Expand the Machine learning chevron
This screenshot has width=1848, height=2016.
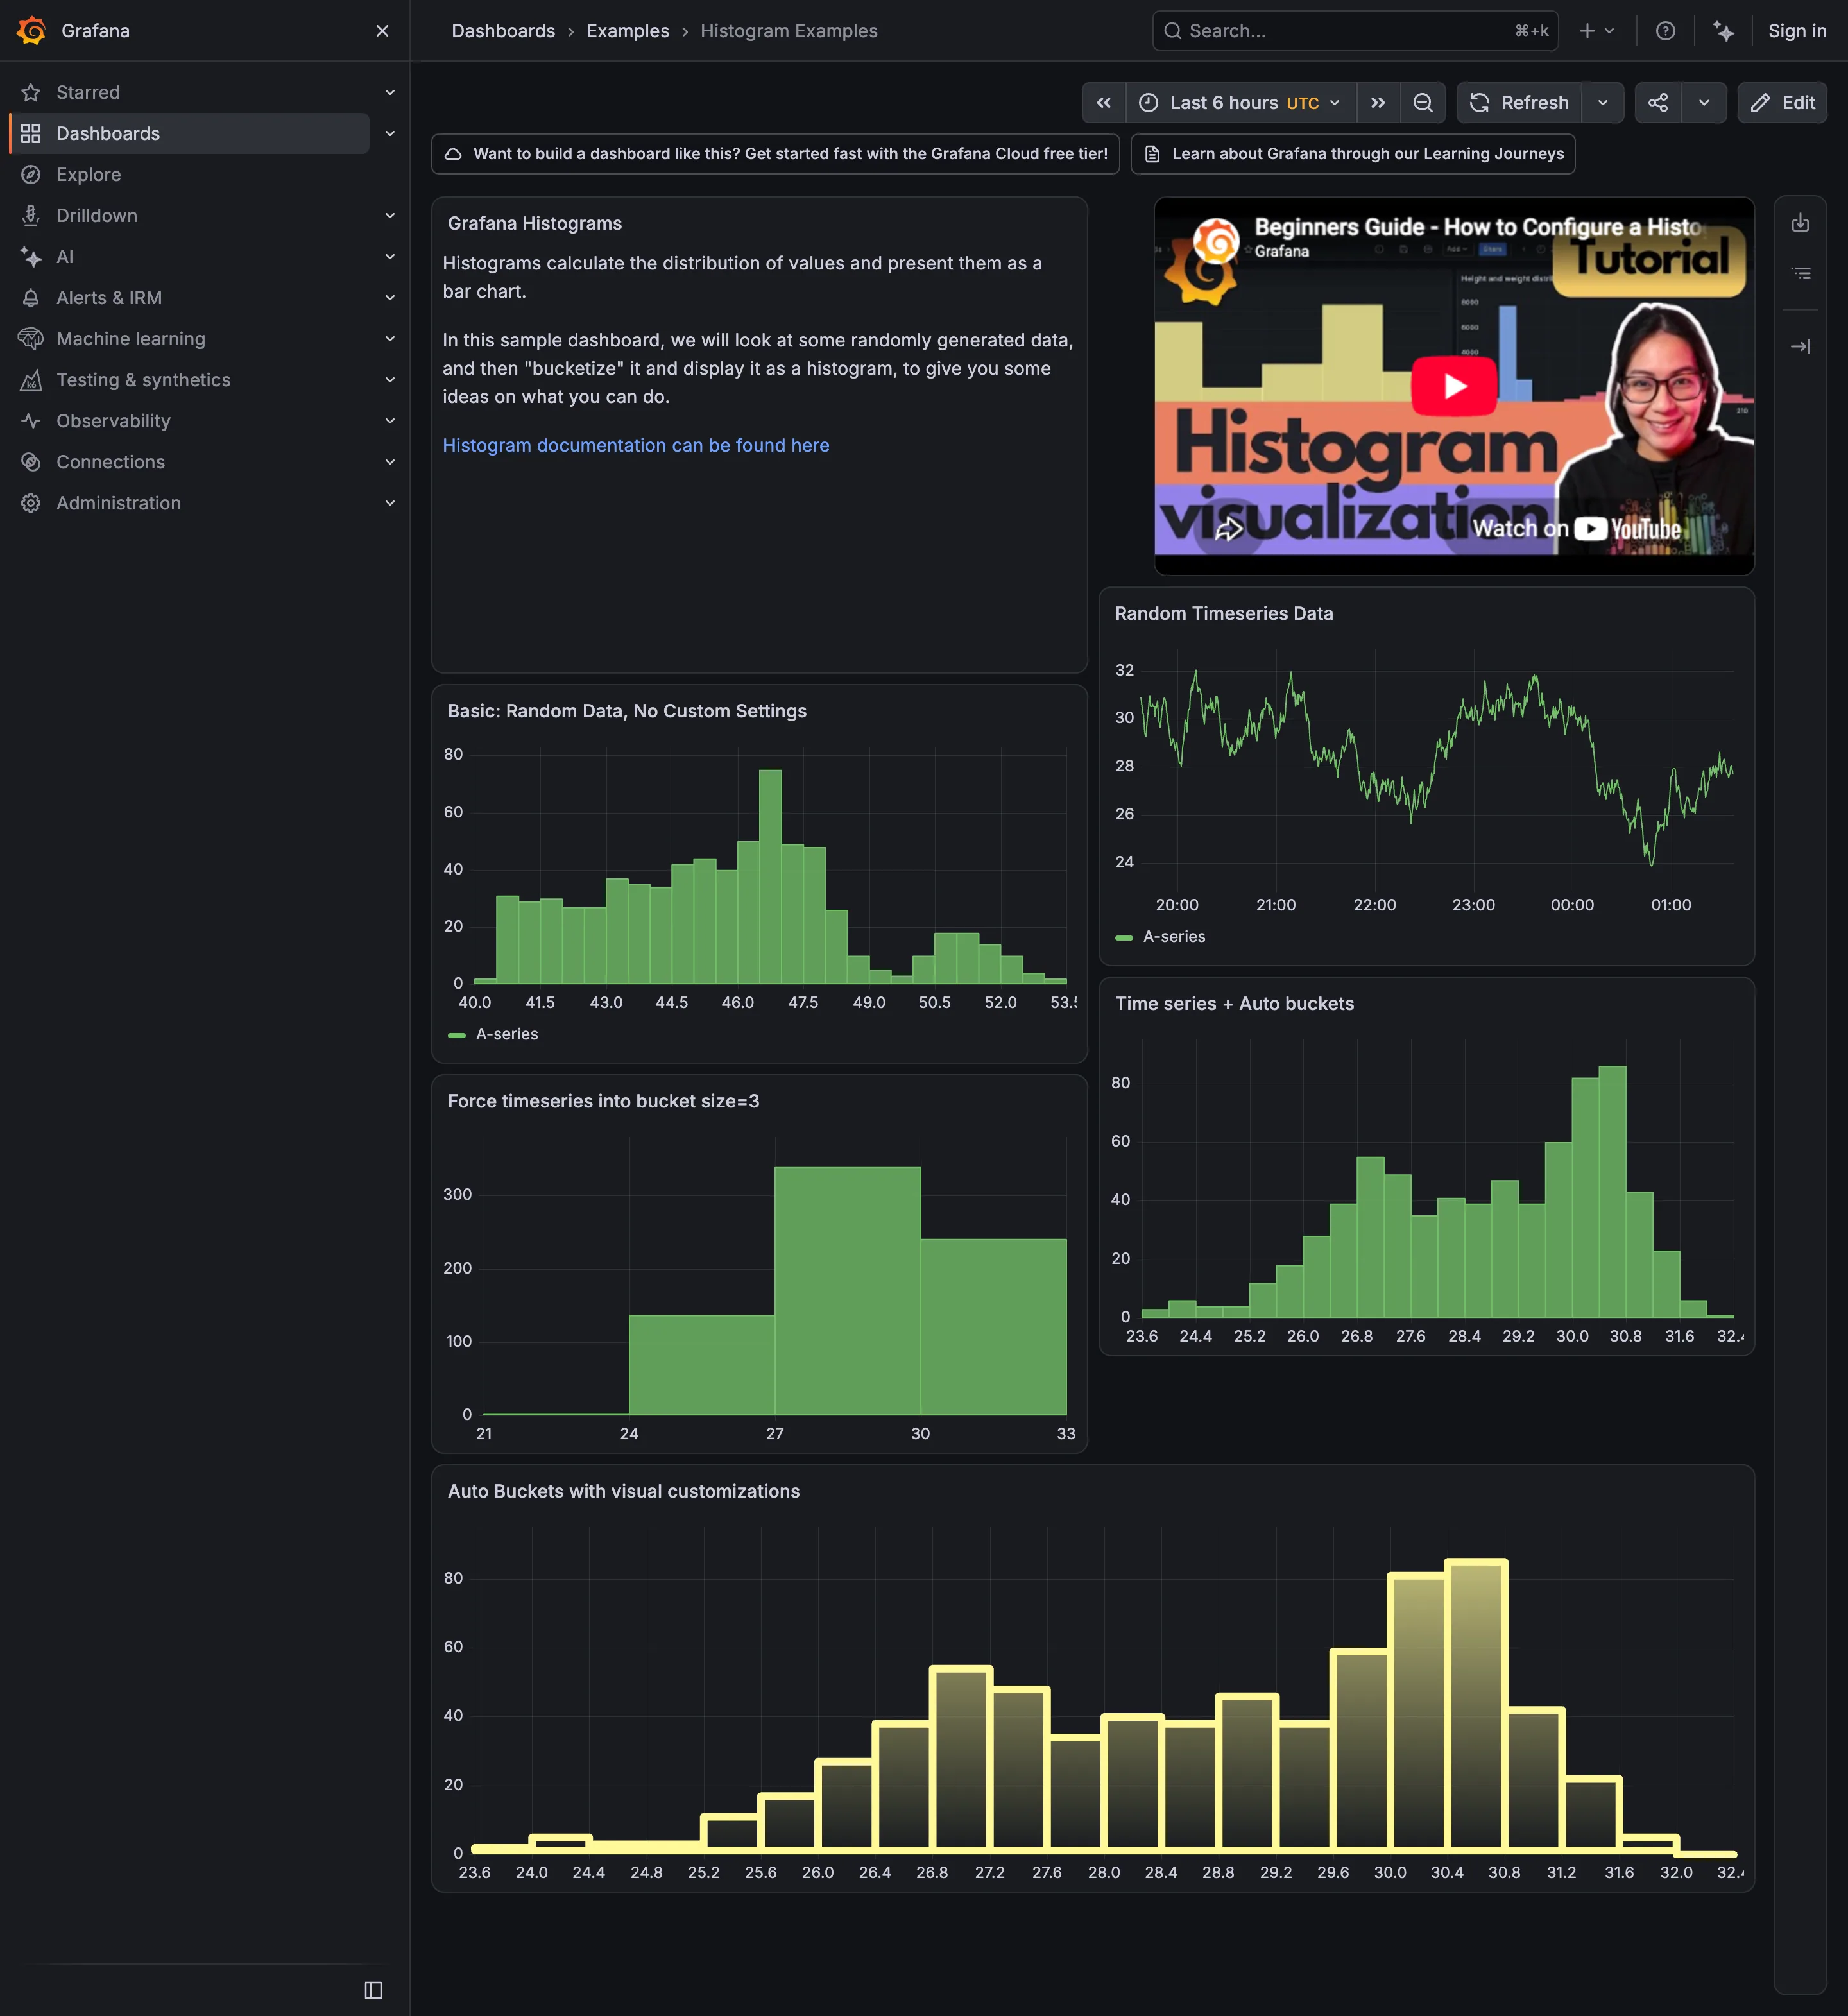tap(390, 338)
